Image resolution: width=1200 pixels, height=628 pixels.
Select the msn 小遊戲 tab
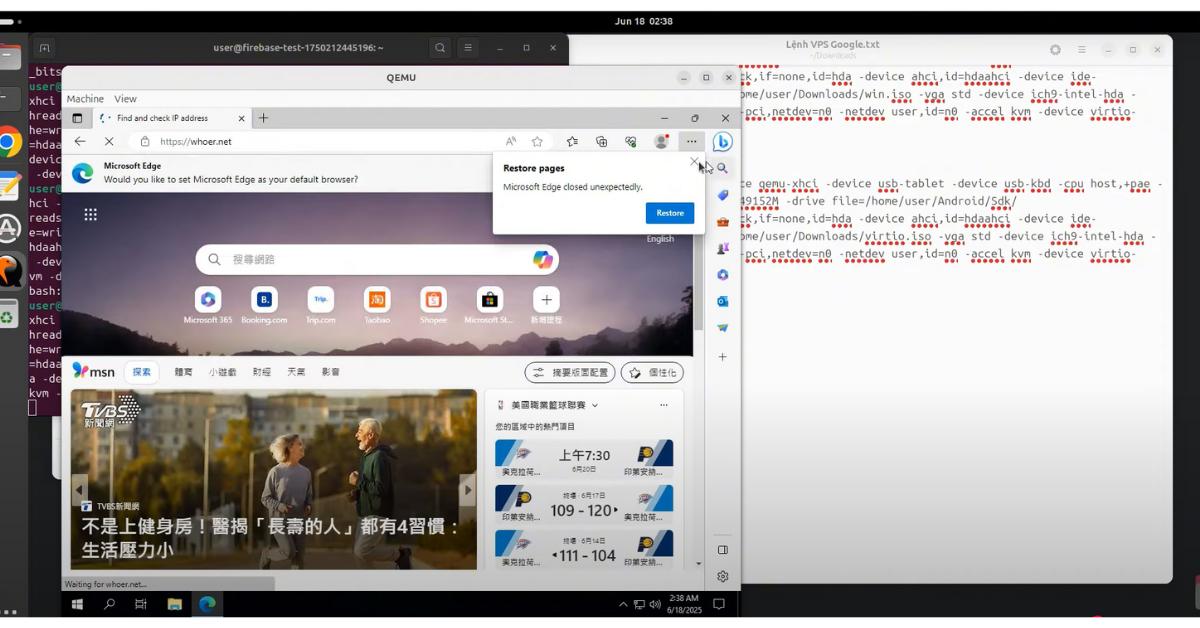[x=222, y=372]
